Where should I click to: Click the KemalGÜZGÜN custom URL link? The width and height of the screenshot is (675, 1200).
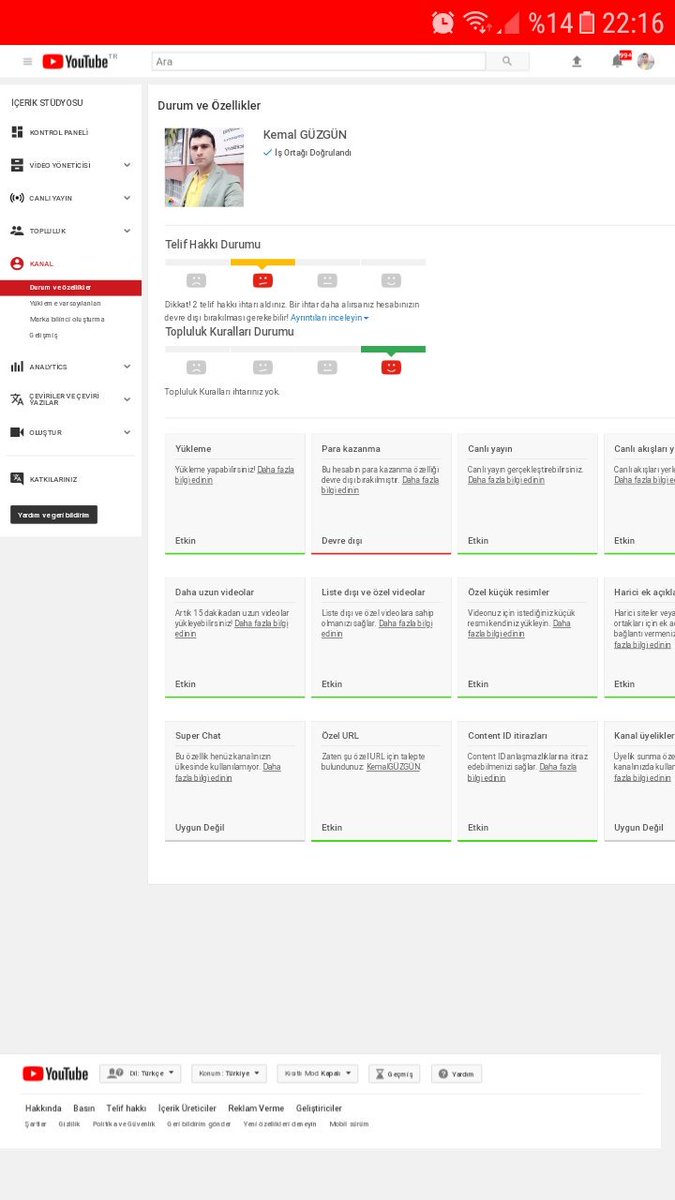coord(394,767)
